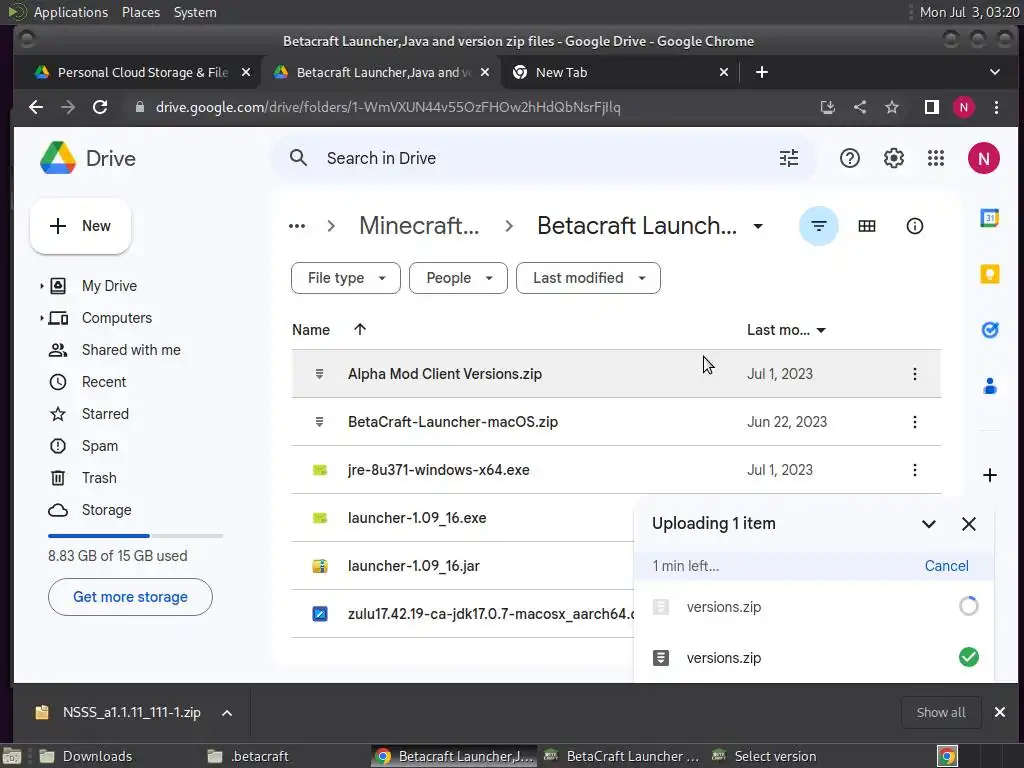The height and width of the screenshot is (768, 1024).
Task: Bookmark this page with star icon
Action: (x=891, y=107)
